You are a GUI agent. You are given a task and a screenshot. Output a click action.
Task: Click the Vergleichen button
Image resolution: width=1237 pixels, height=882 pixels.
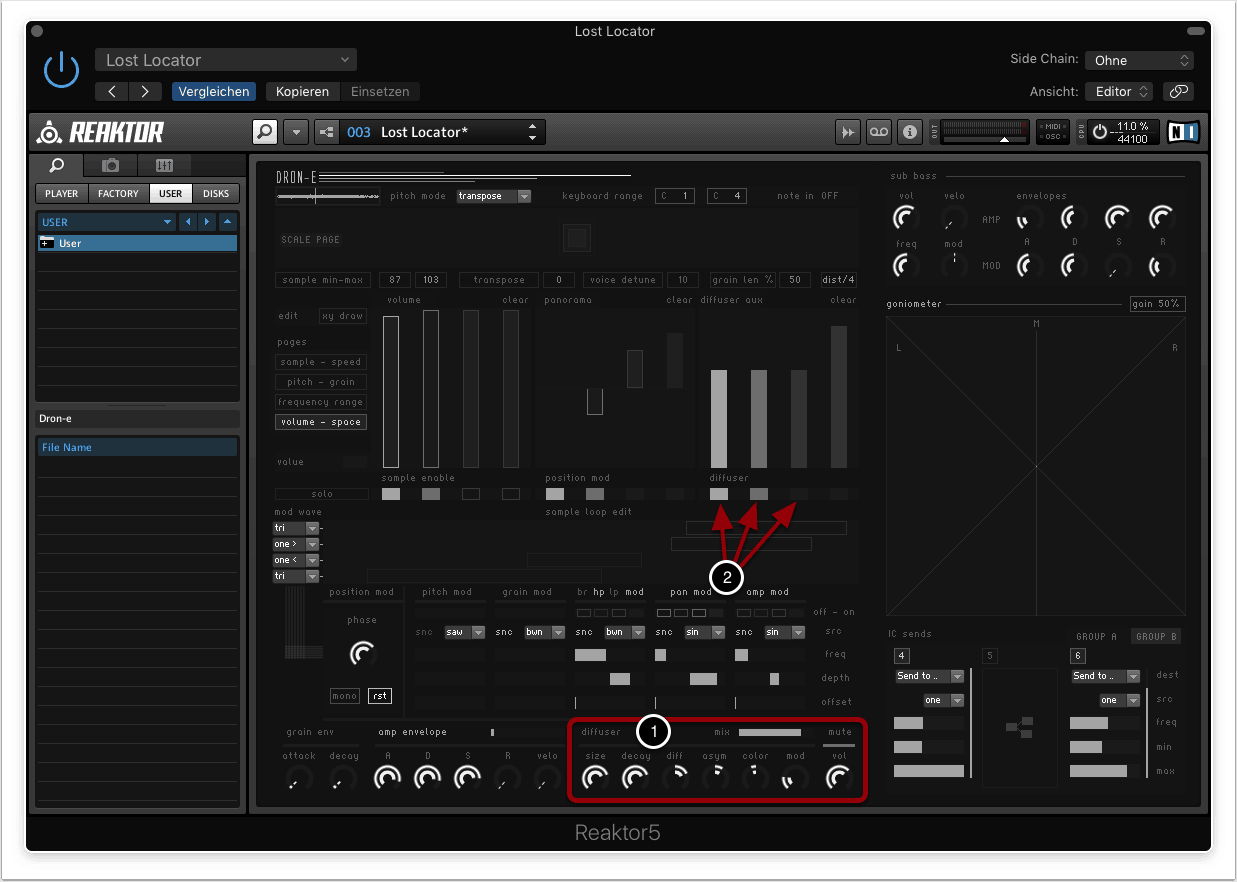(214, 91)
